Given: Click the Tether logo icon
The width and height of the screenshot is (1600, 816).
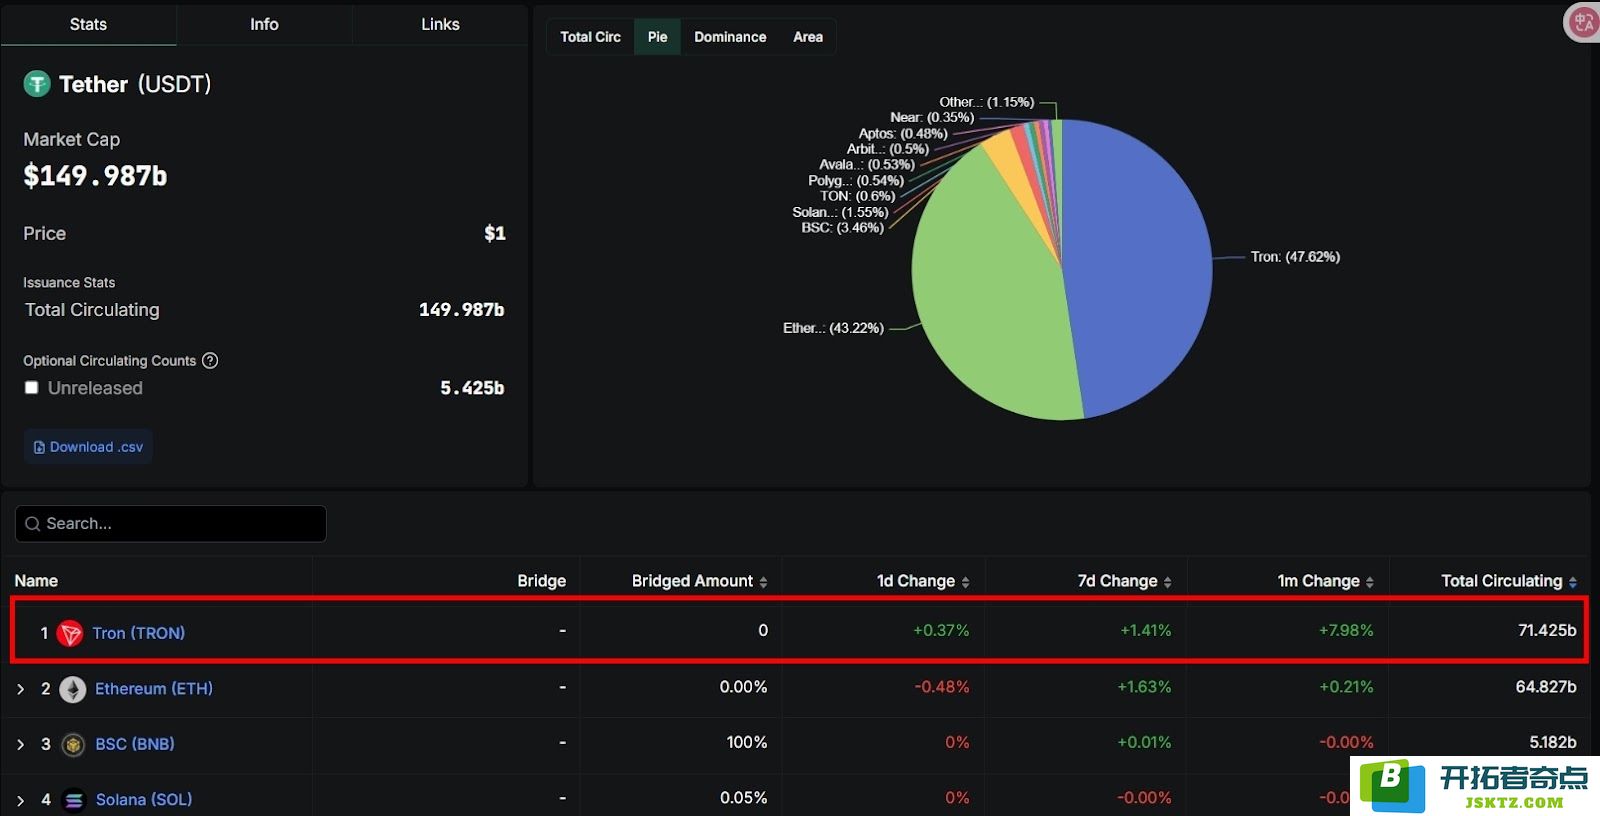Looking at the screenshot, I should (37, 84).
